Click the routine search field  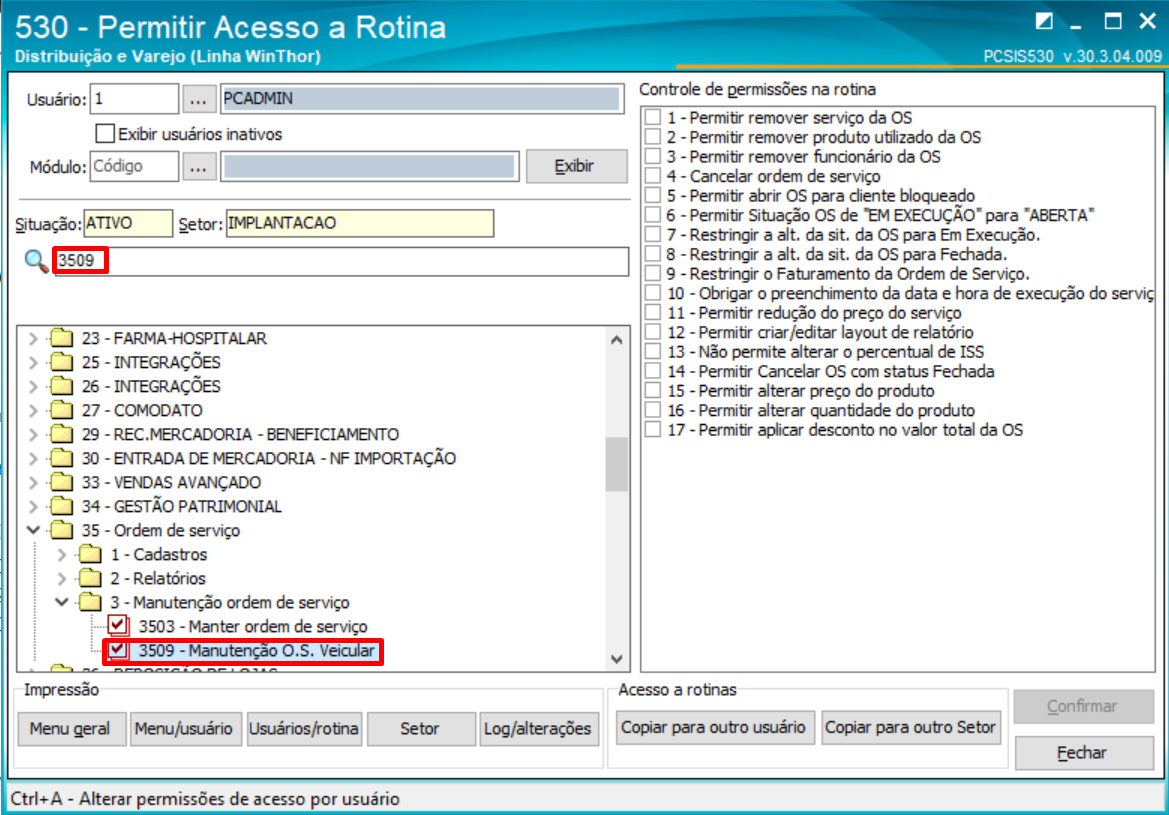[x=341, y=261]
